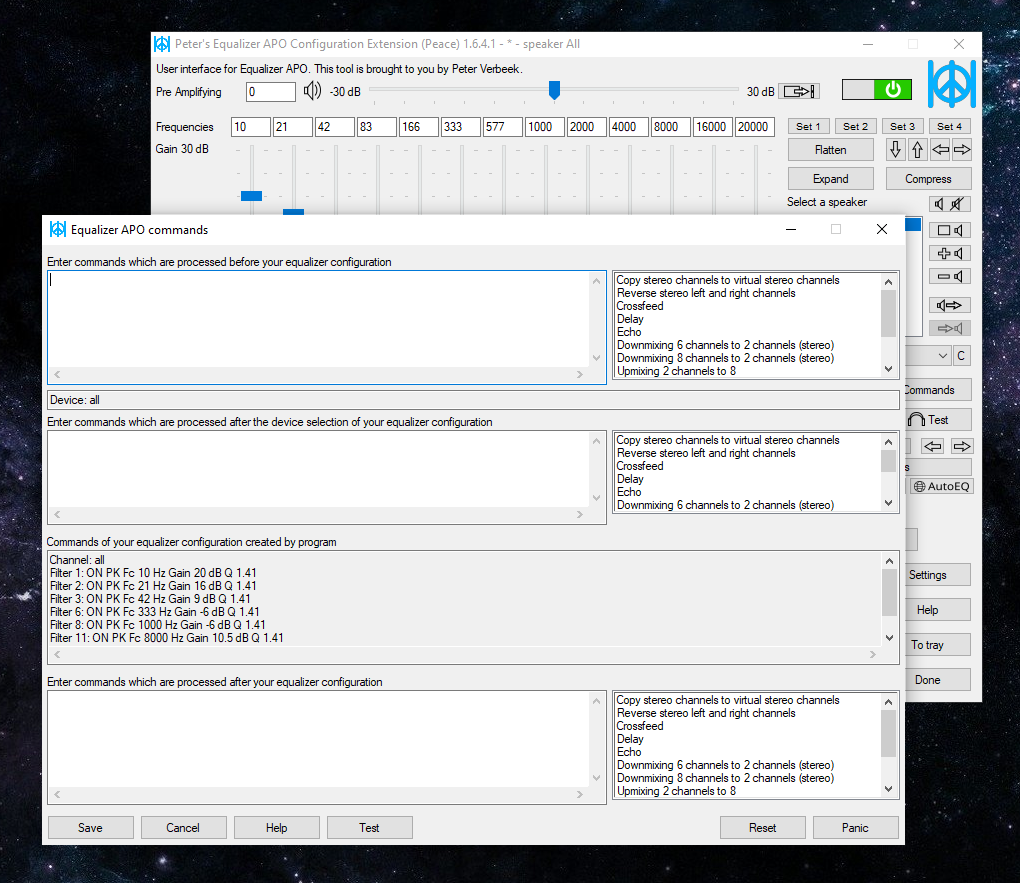The height and width of the screenshot is (883, 1020).
Task: Select the Set 1 preset button
Action: 809,126
